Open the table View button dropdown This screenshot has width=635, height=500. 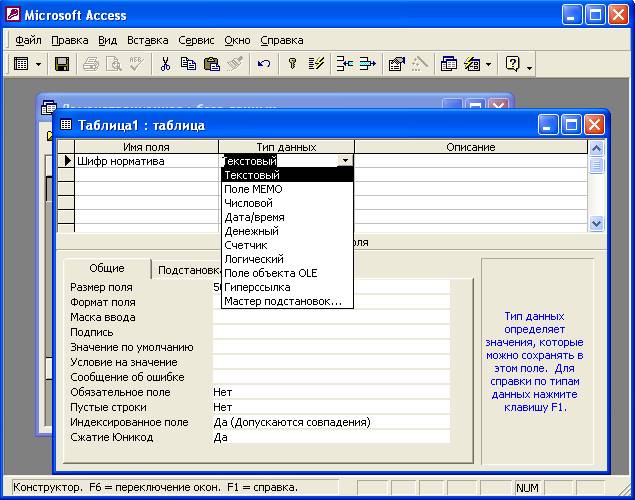click(39, 64)
